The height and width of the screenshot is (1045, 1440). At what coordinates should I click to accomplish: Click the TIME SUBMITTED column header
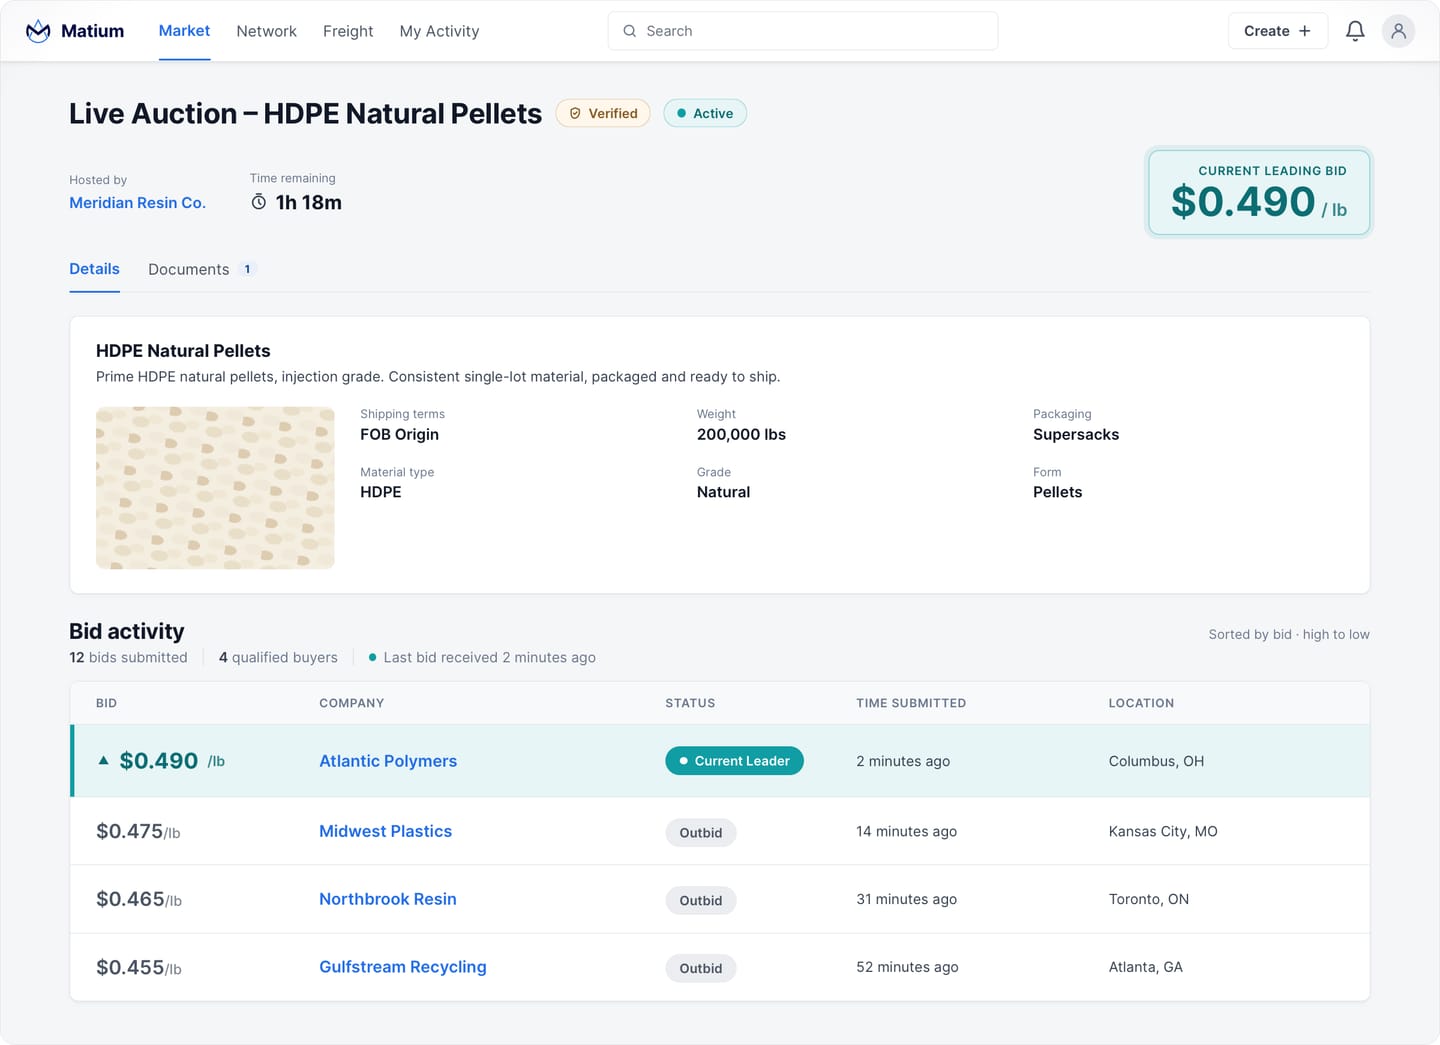[x=911, y=703]
